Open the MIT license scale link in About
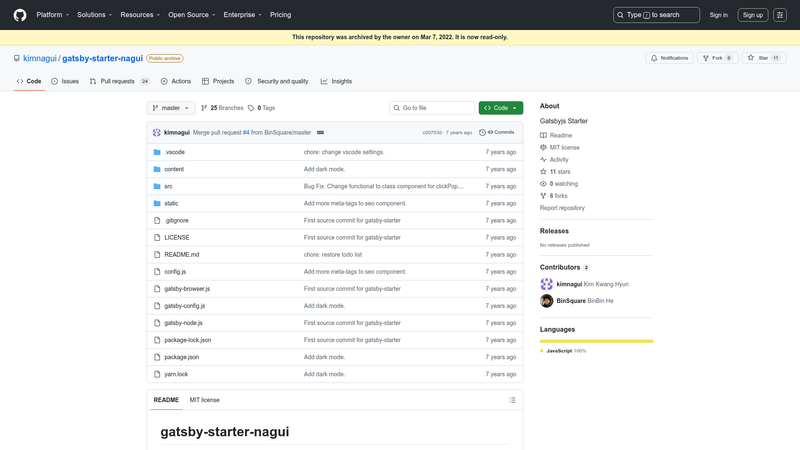800x450 pixels. 560,147
